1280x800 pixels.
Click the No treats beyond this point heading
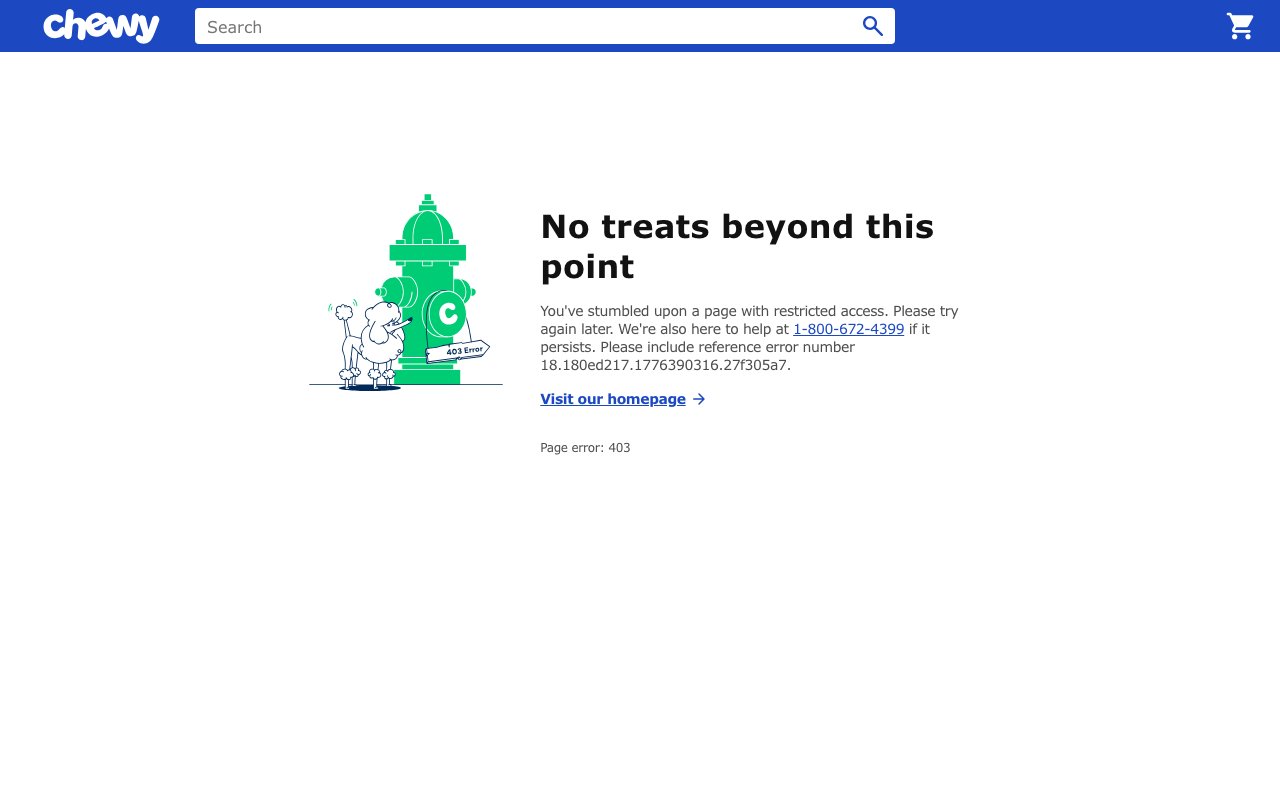pyautogui.click(x=736, y=246)
